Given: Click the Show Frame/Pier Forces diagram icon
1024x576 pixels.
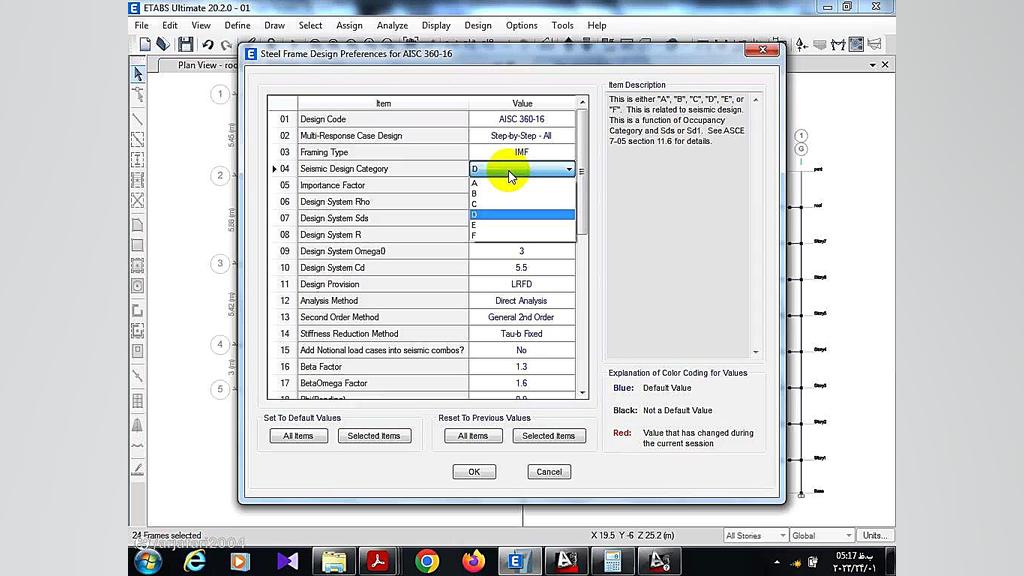Looking at the screenshot, I should click(838, 44).
